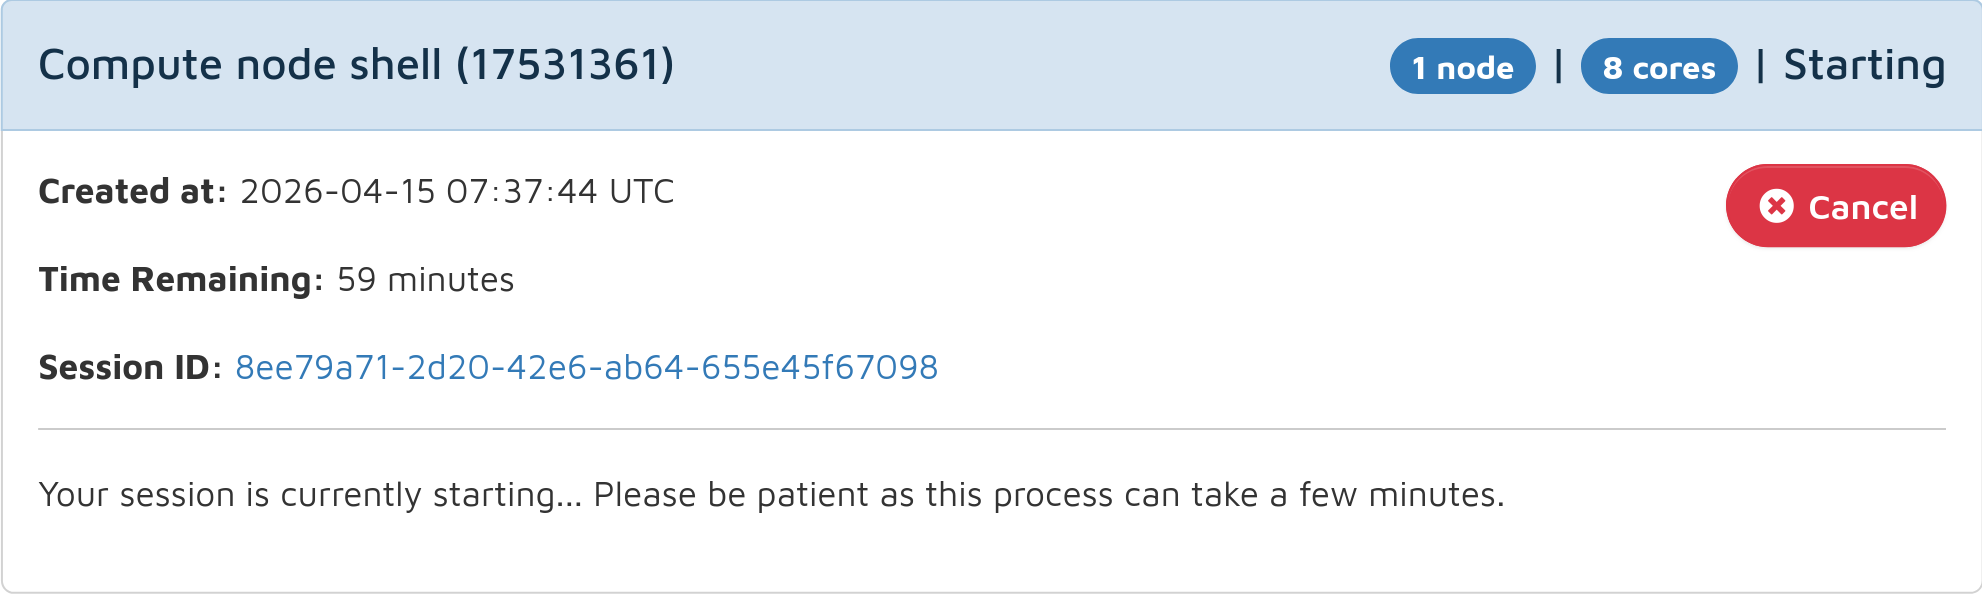This screenshot has height=594, width=1982.
Task: Click the separator before the Starting status
Action: (1760, 67)
